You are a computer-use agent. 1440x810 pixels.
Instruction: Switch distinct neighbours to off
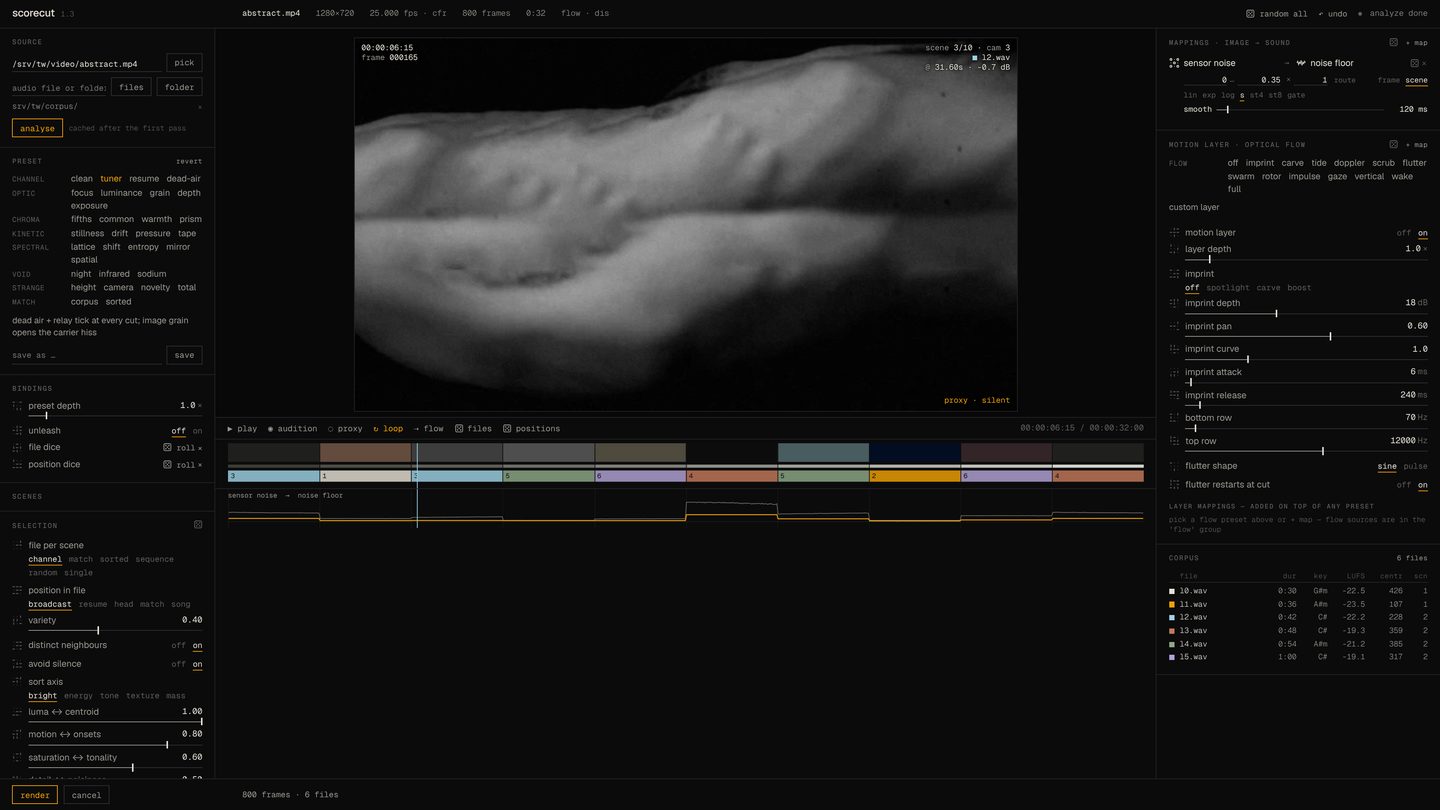pyautogui.click(x=178, y=645)
